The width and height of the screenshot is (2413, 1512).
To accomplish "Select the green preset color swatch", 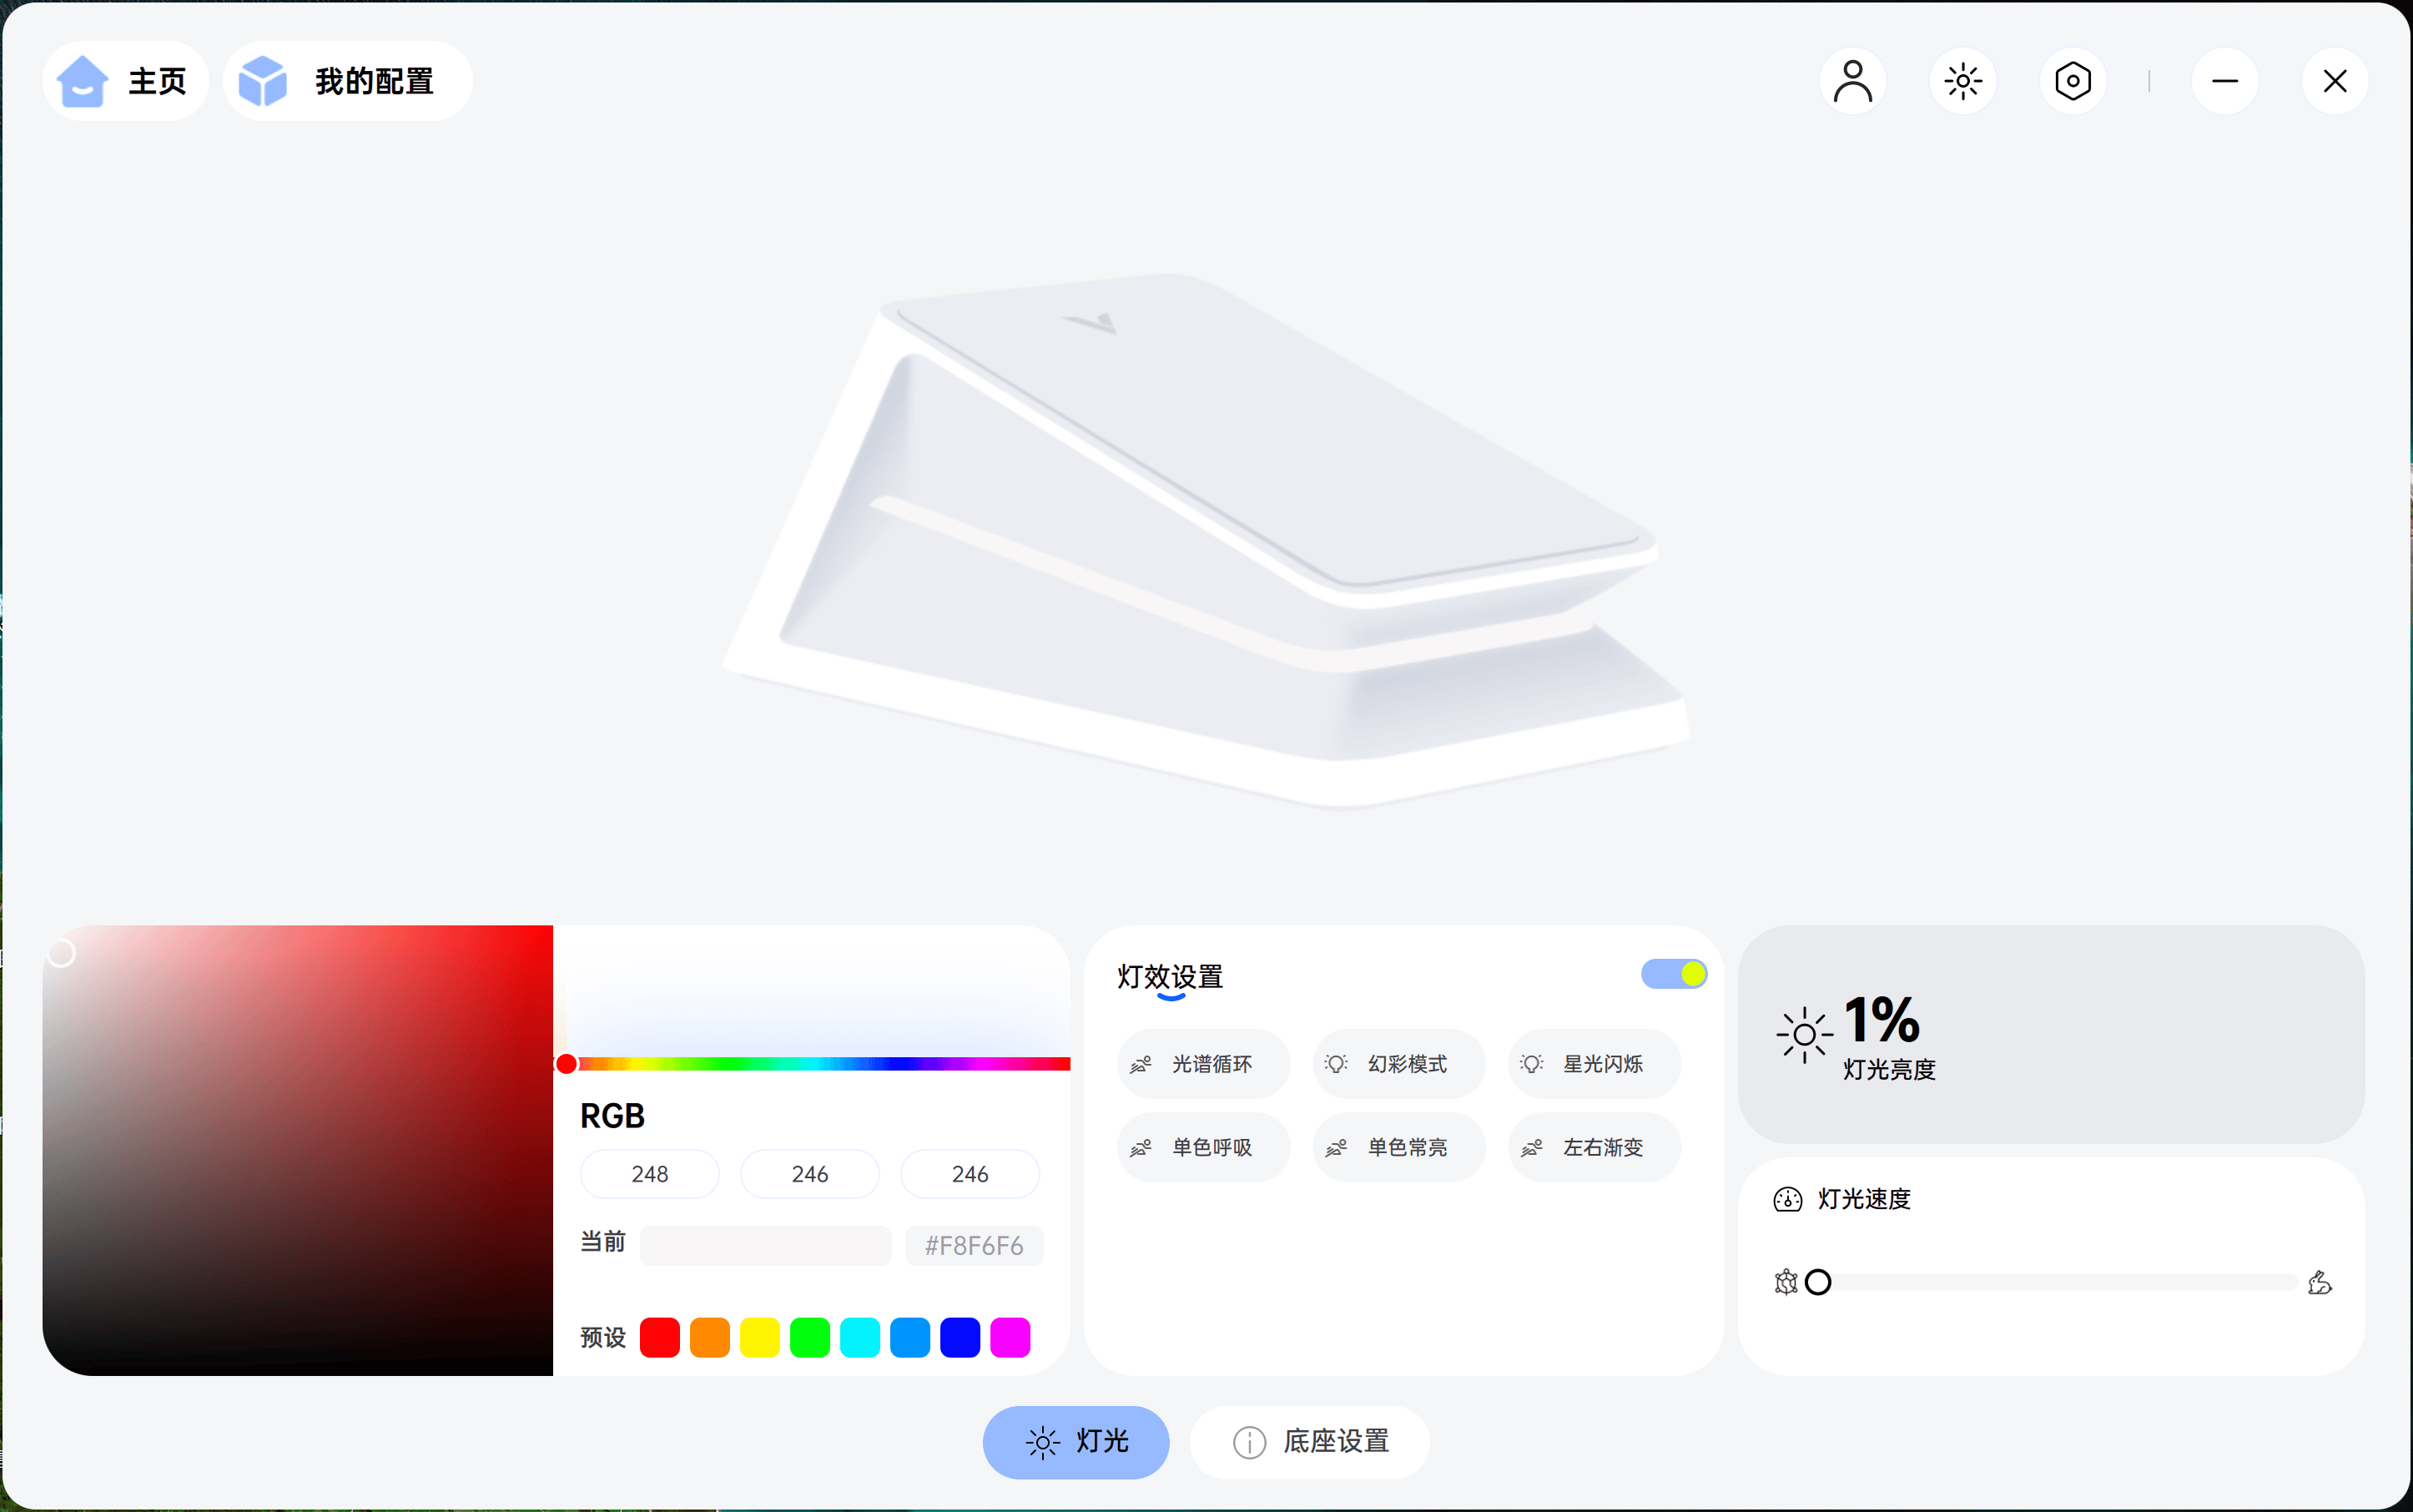I will 809,1337.
